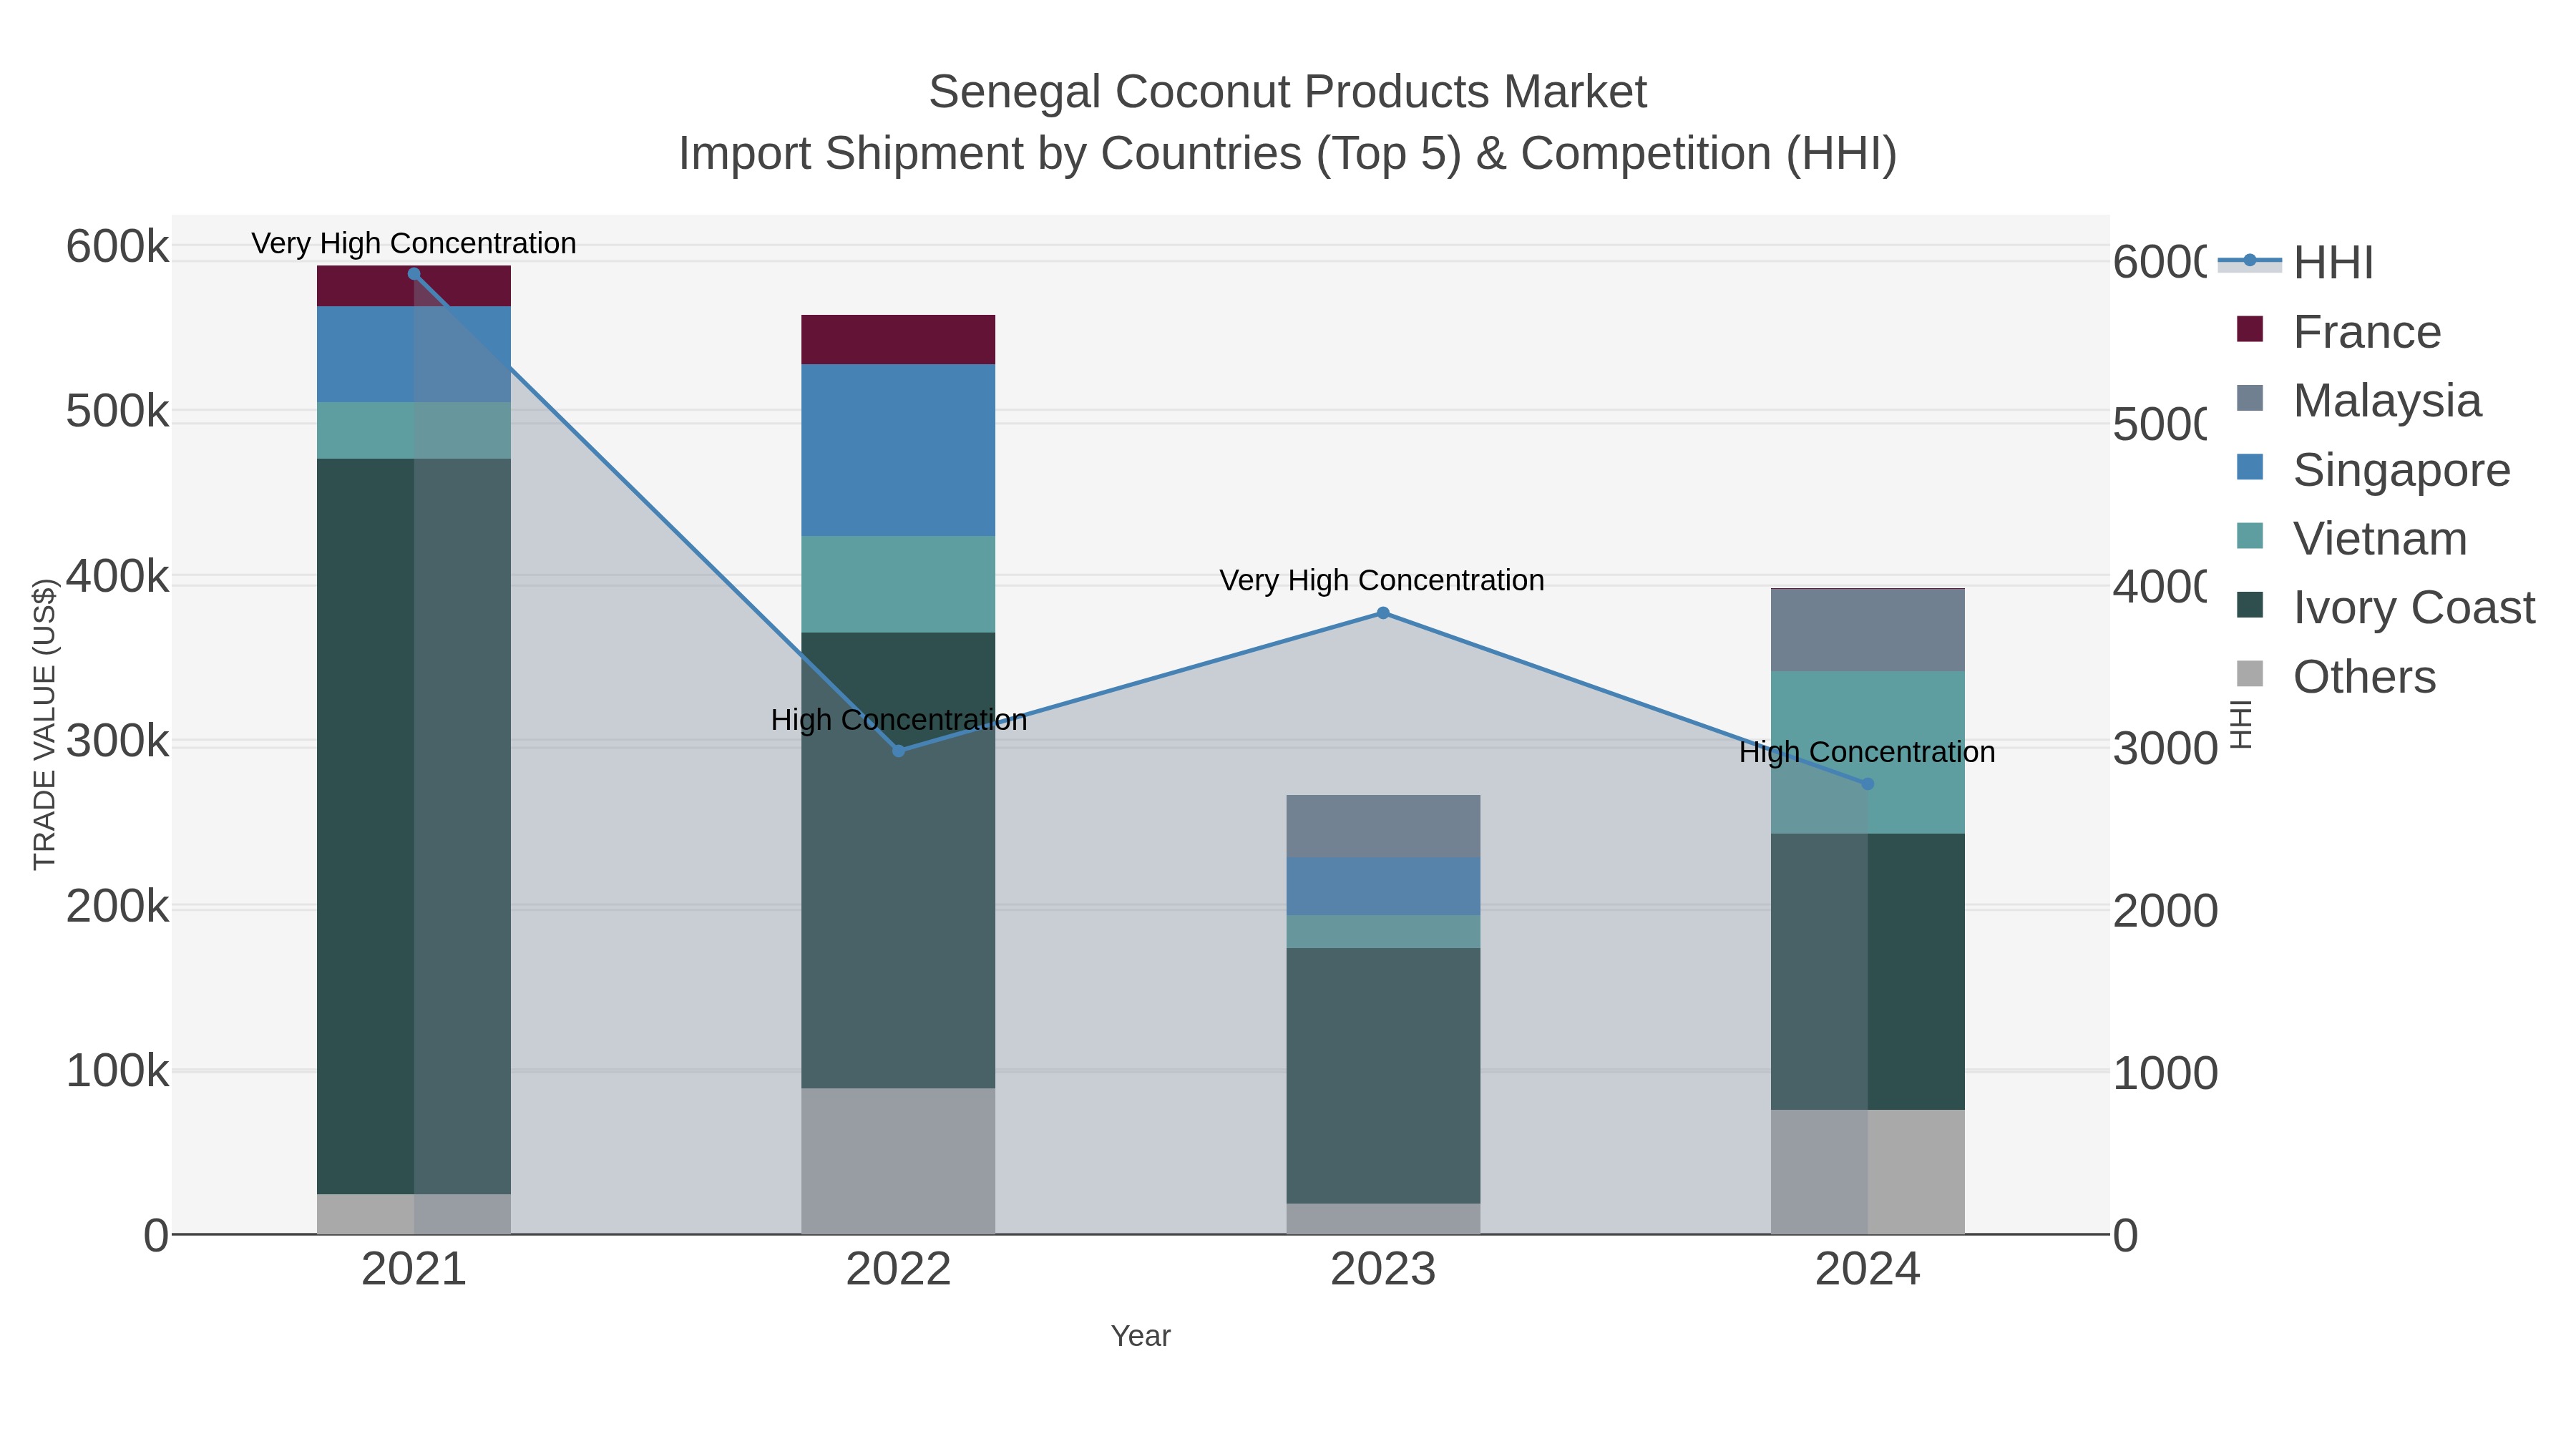Screen dimensions: 2576x1449
Task: Click the 2023 Malaysia bar segment
Action: (1383, 827)
